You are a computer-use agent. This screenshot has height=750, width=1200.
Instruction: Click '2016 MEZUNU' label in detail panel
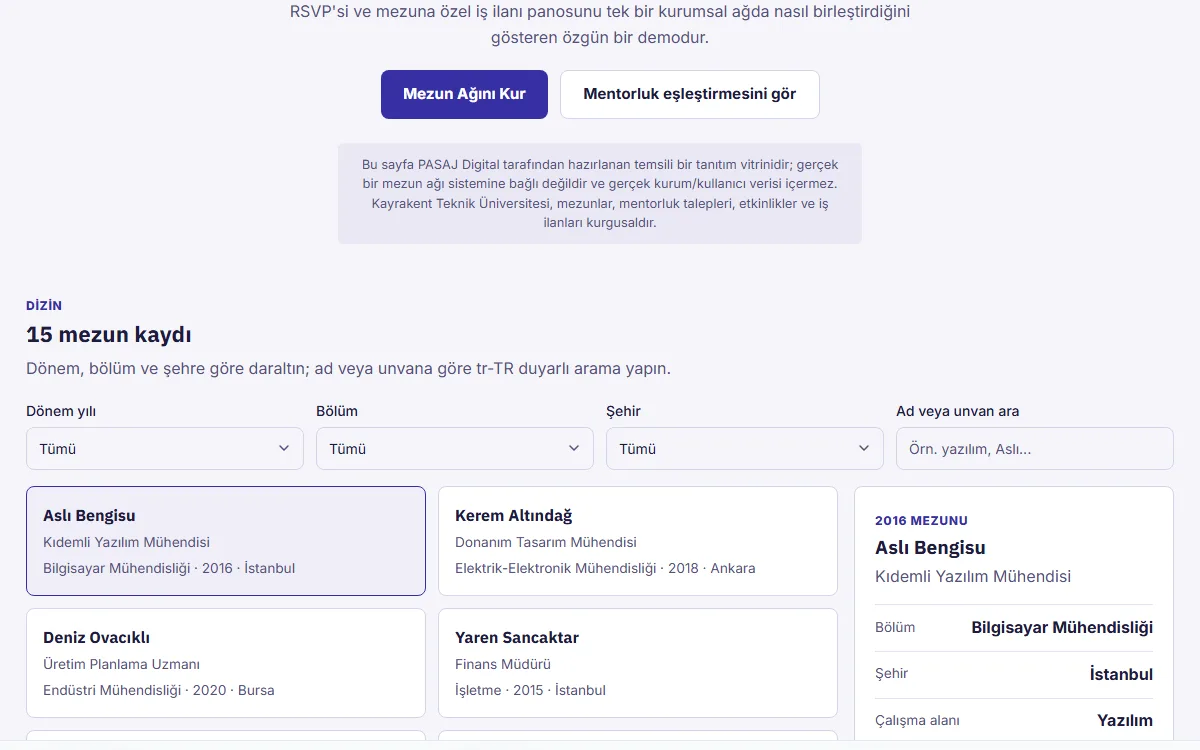coord(921,521)
